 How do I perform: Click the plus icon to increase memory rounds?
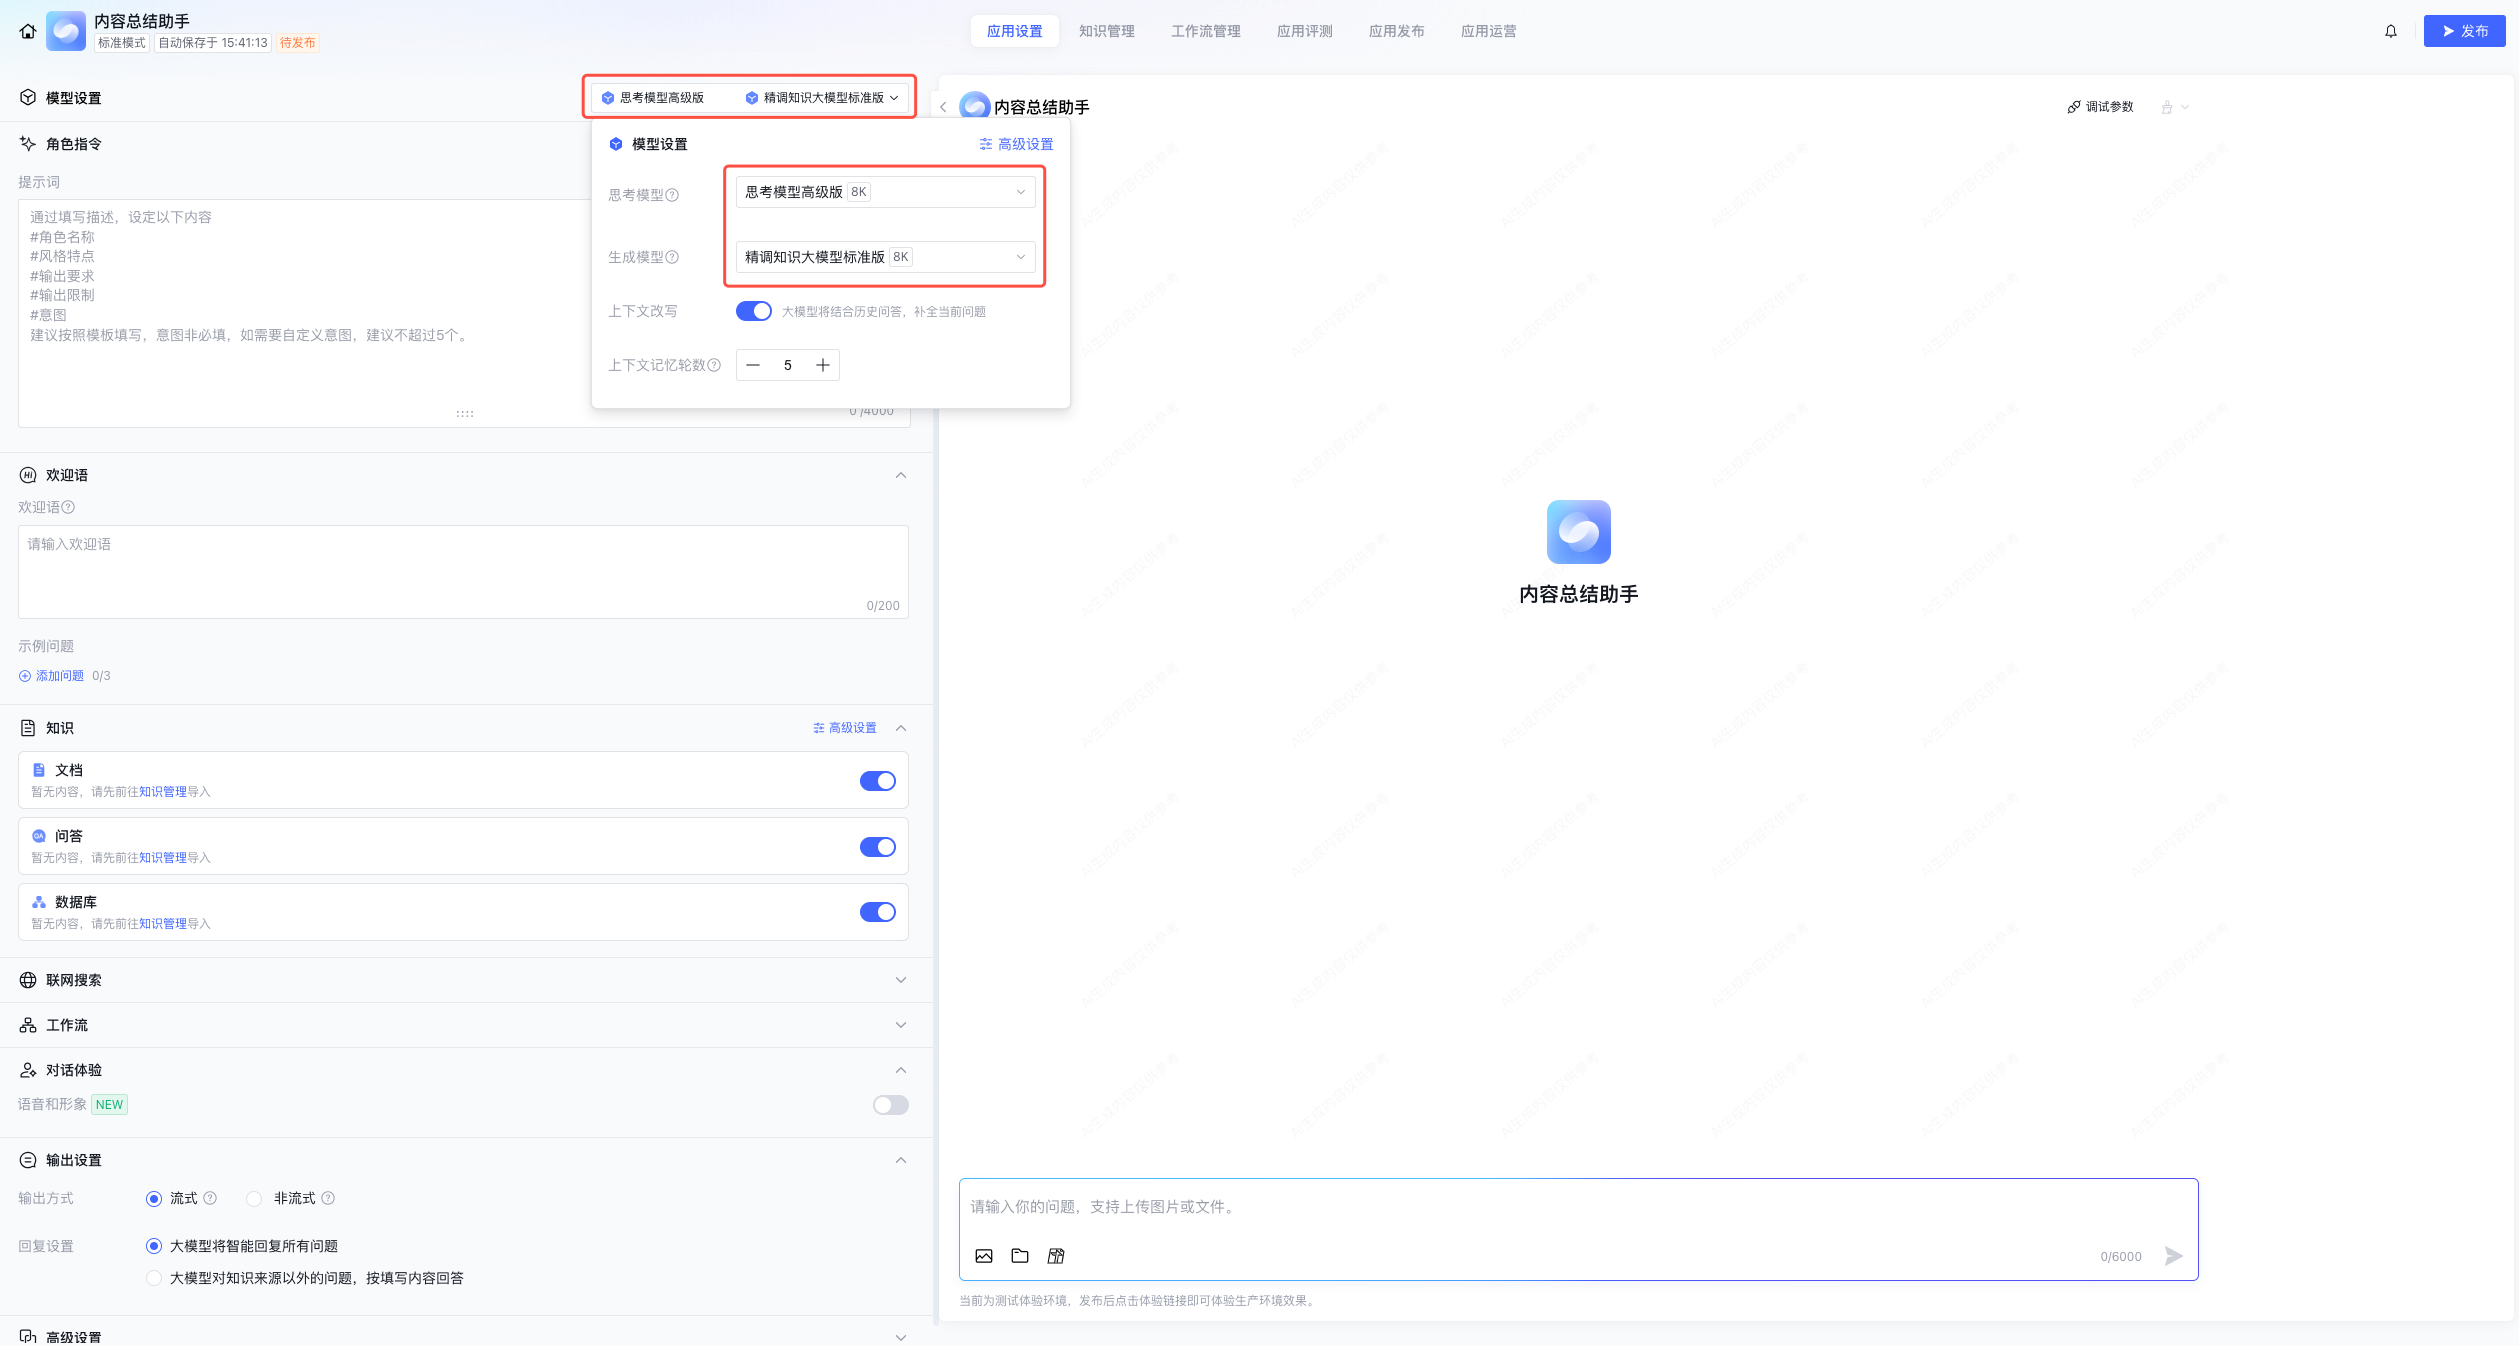822,365
